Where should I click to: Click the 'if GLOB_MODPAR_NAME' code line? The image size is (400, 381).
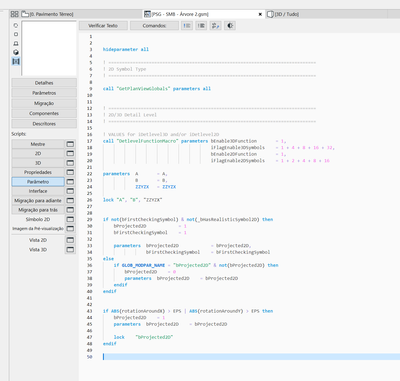(x=196, y=265)
